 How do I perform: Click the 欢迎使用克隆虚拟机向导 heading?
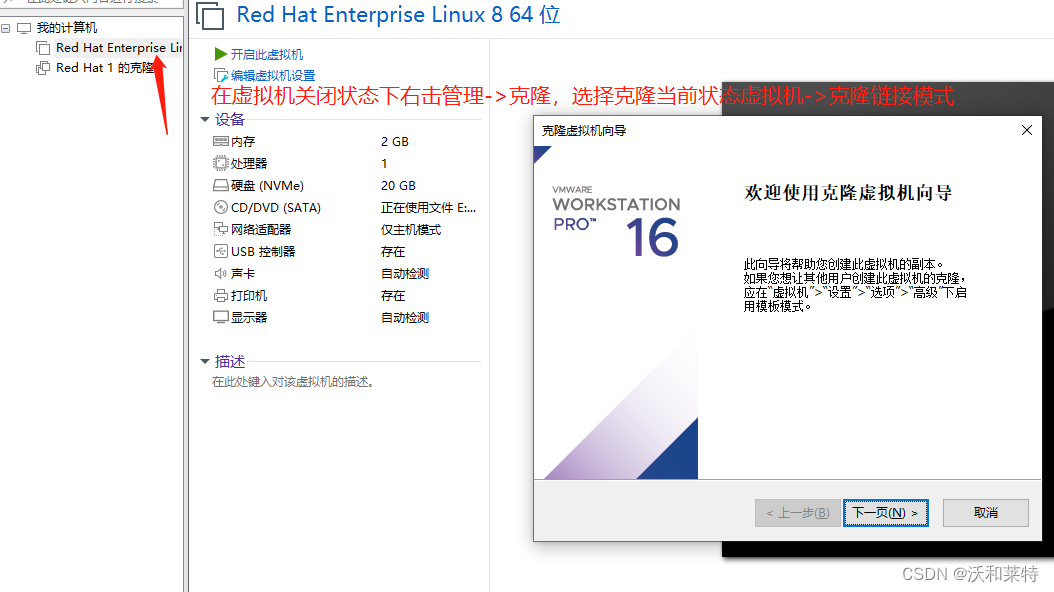click(x=848, y=193)
